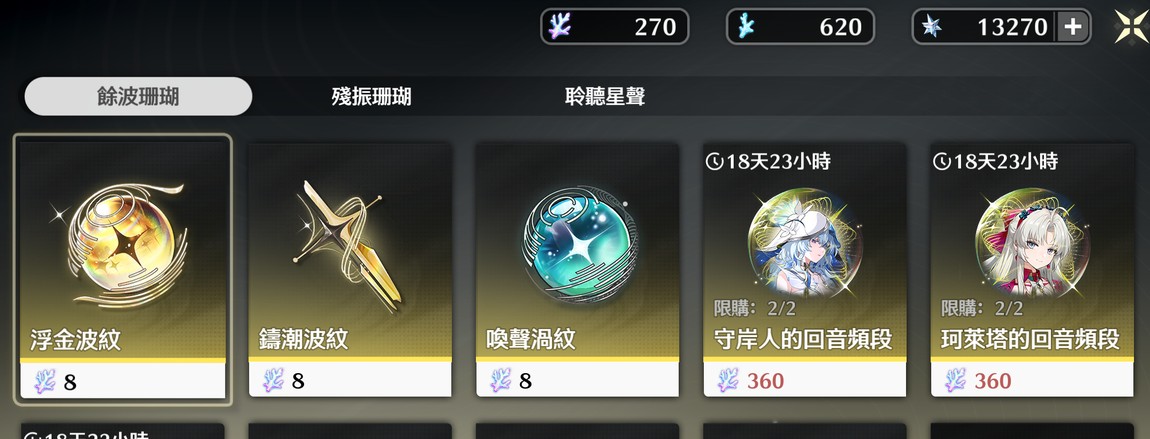Click the clock timer icon on 守岸人 card
This screenshot has width=1150, height=439.
pos(714,161)
